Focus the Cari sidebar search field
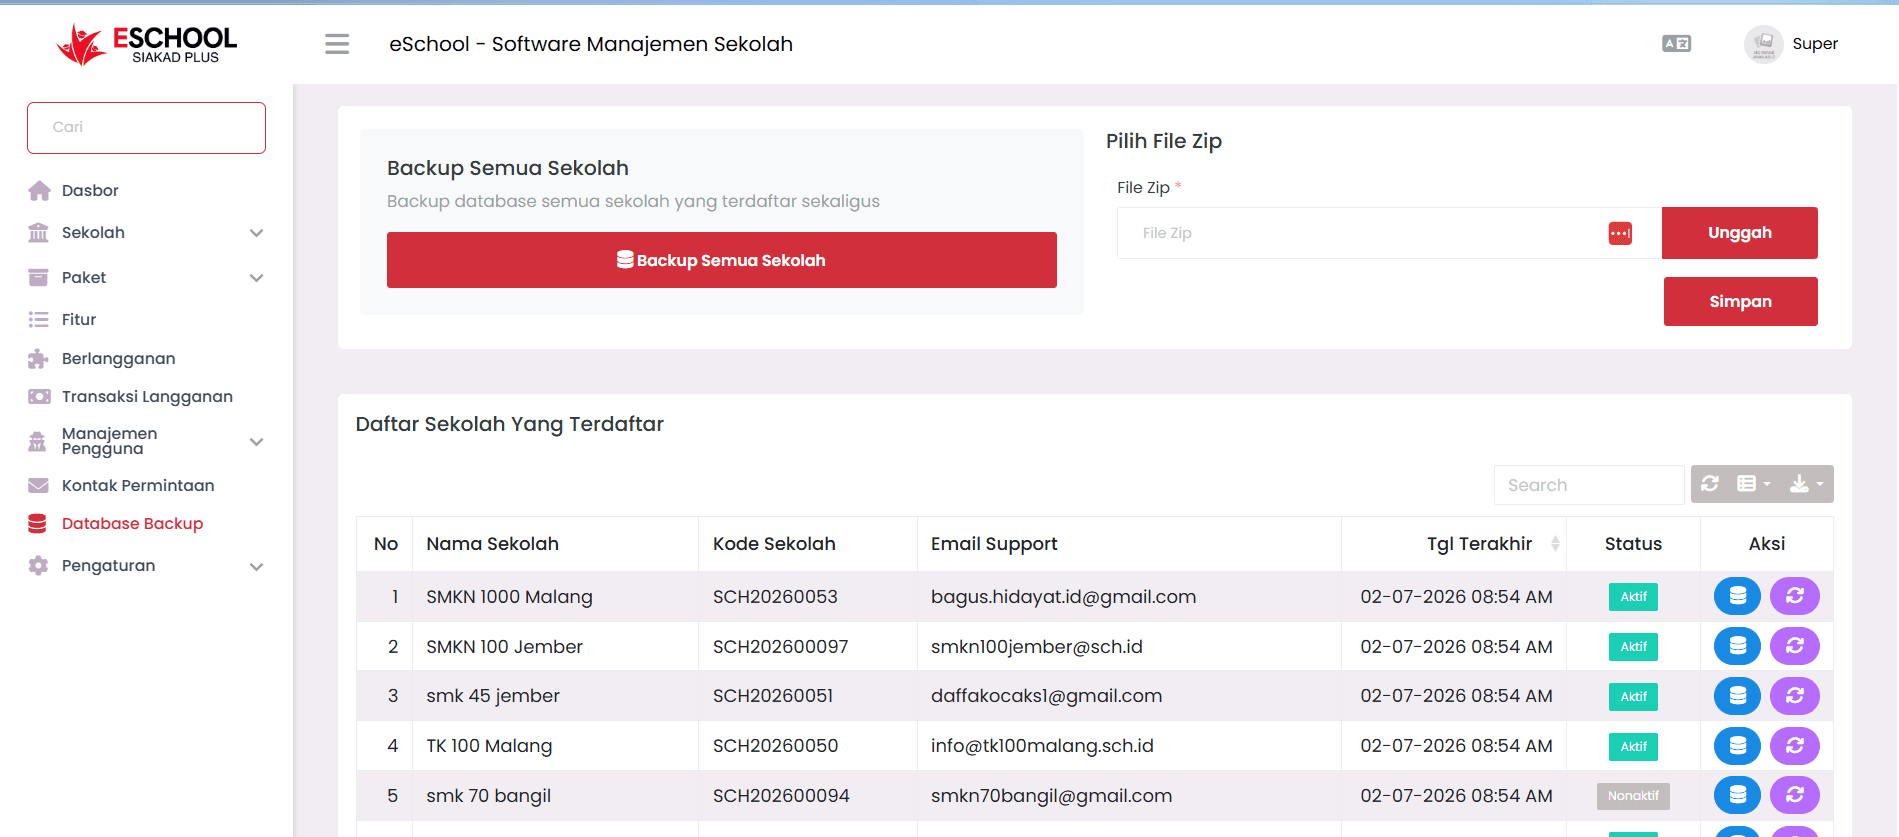This screenshot has height=837, width=1899. 146,128
